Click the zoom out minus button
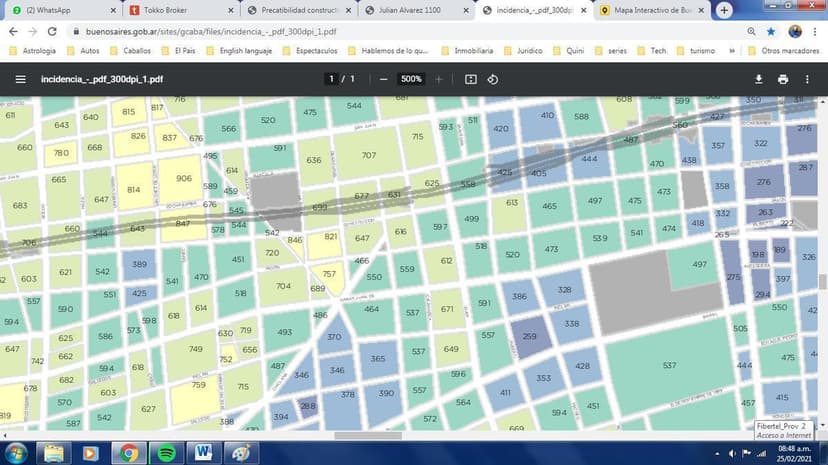The image size is (828, 465). 383,79
